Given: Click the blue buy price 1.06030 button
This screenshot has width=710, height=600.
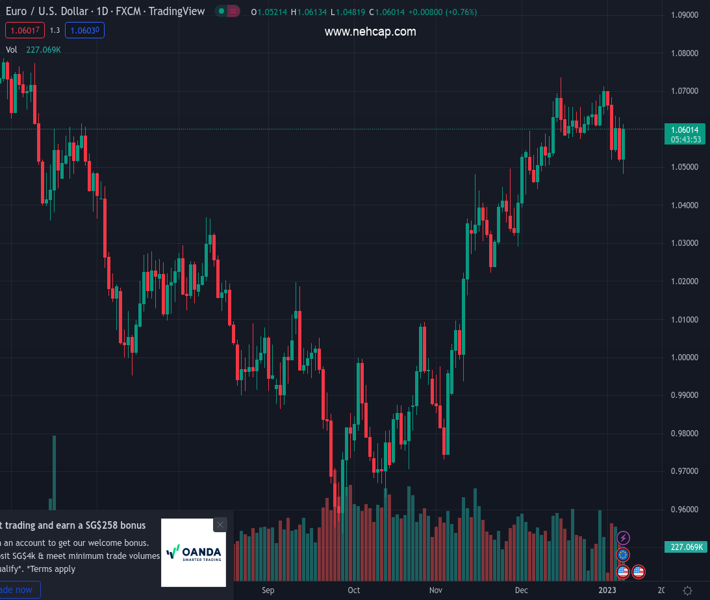Looking at the screenshot, I should click(x=83, y=30).
